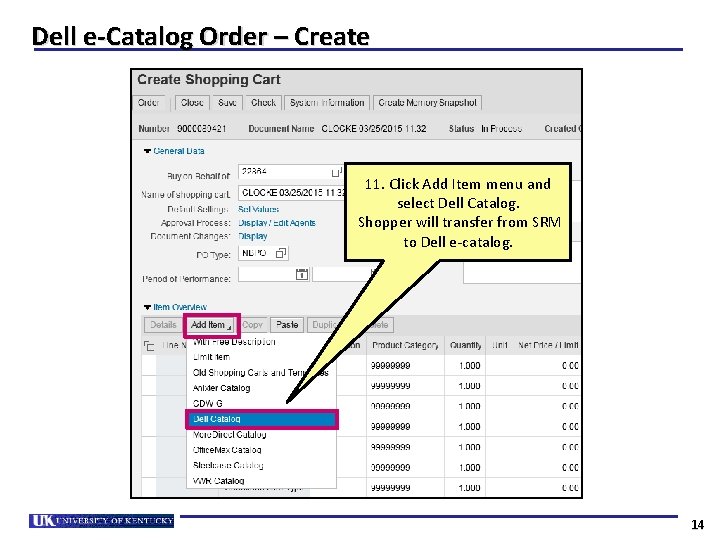Select OfficeMax Catalog from the menu

click(227, 450)
